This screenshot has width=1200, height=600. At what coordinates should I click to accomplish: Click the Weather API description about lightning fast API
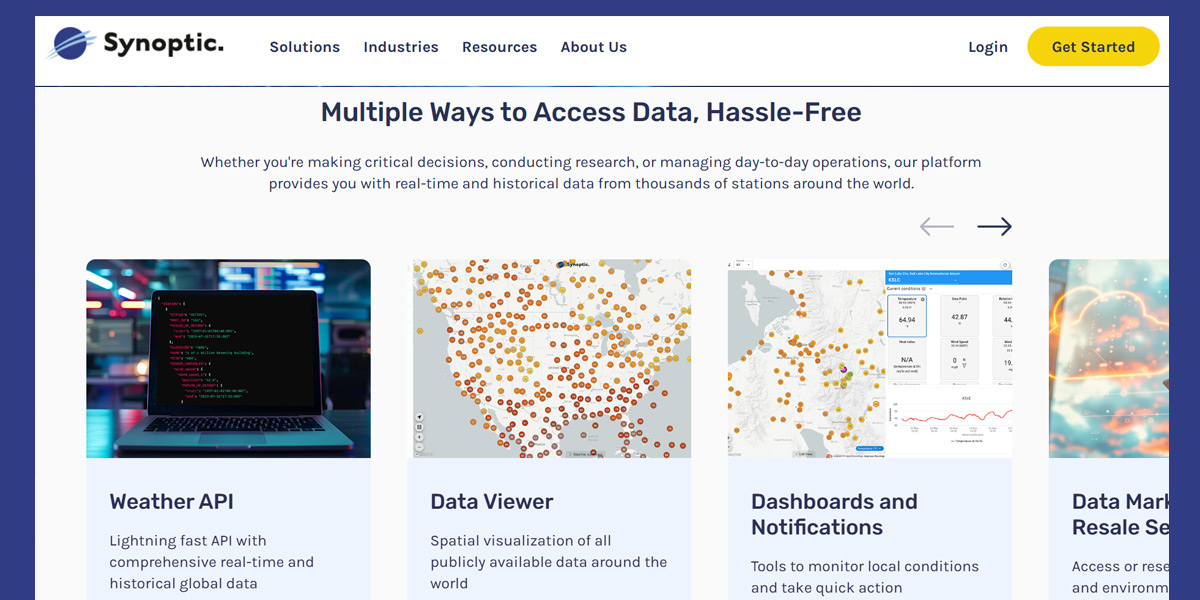211,562
